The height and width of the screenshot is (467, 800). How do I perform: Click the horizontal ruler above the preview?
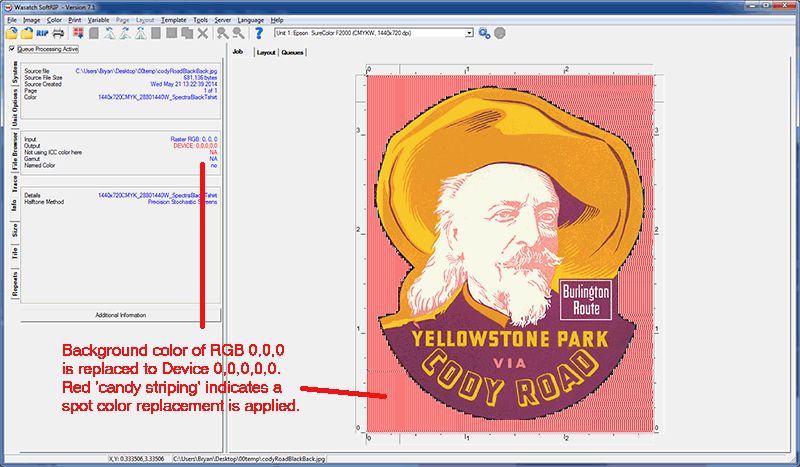[510, 69]
